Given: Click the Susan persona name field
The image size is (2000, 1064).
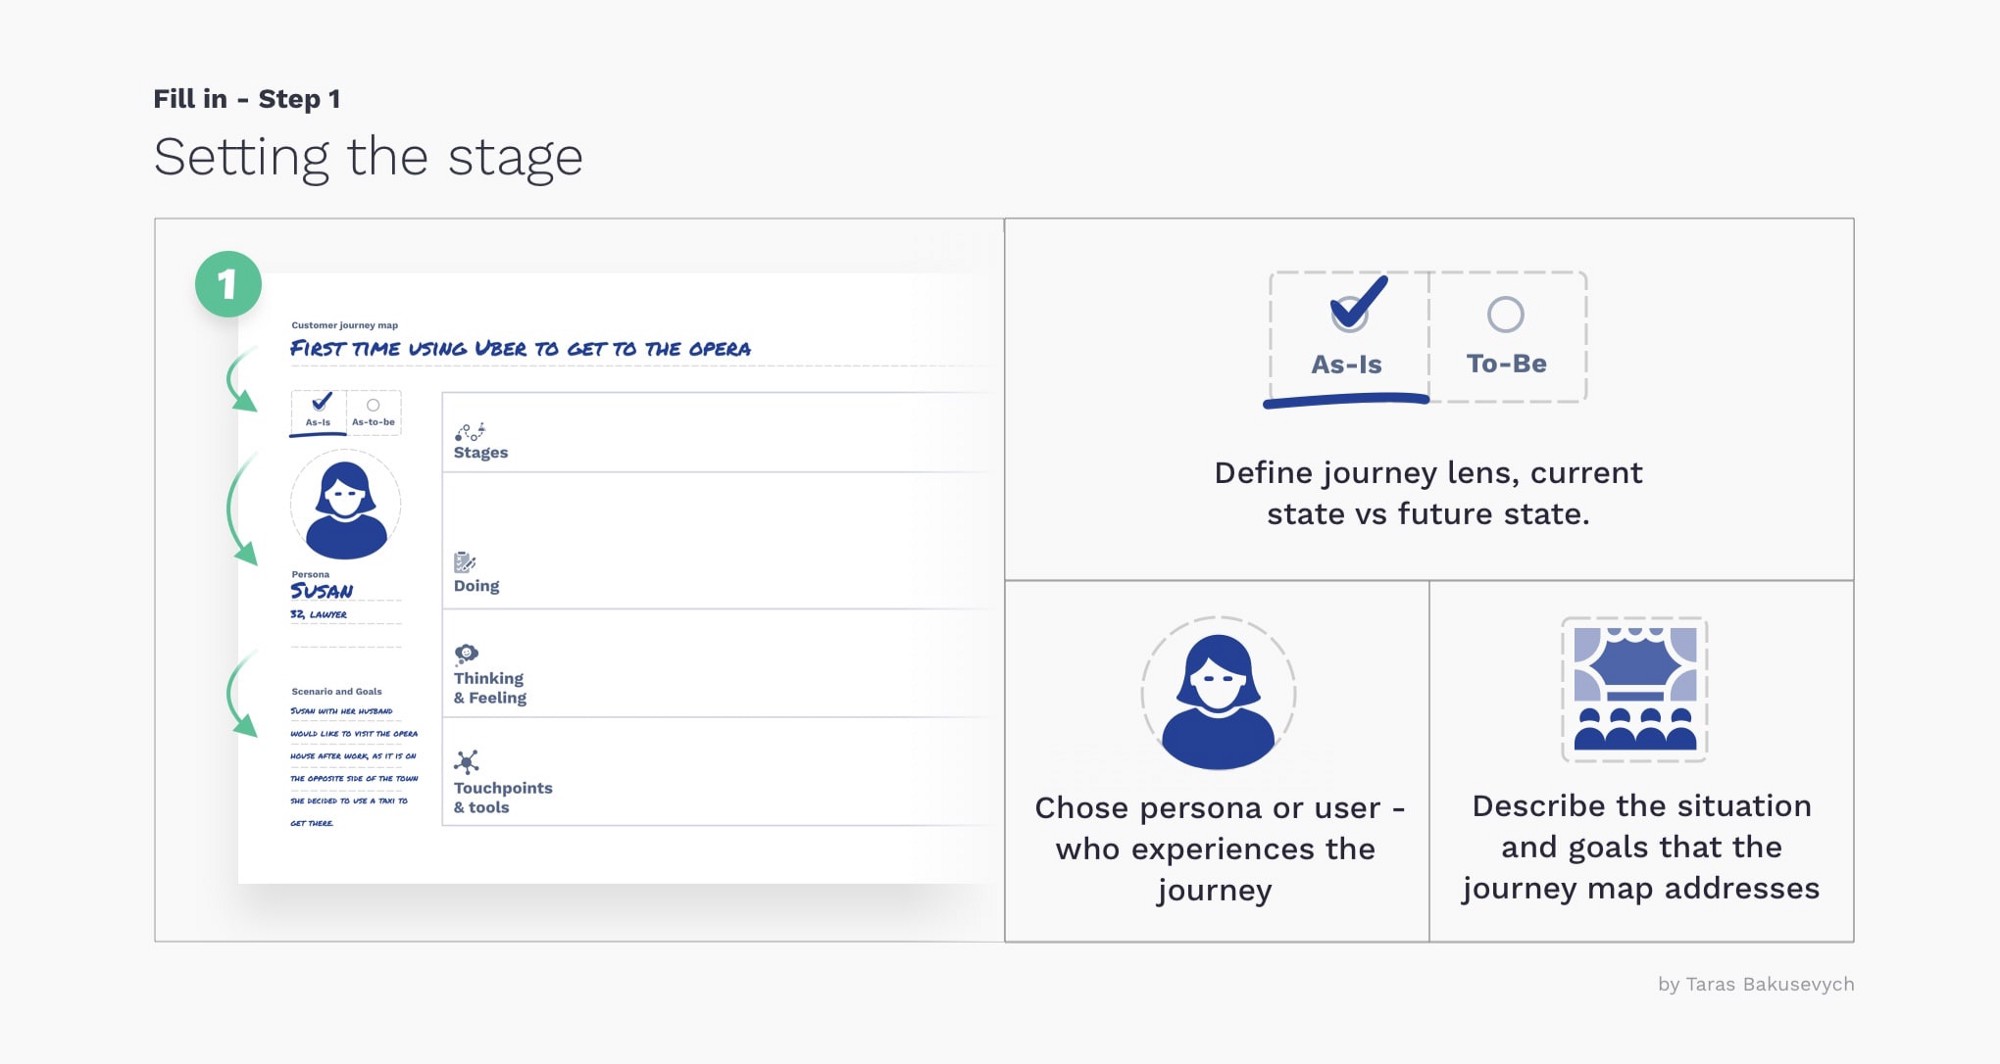Looking at the screenshot, I should 322,591.
